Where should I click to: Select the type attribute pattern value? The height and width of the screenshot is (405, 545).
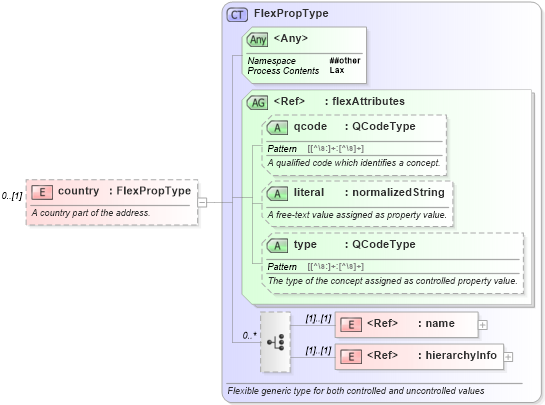click(x=336, y=267)
